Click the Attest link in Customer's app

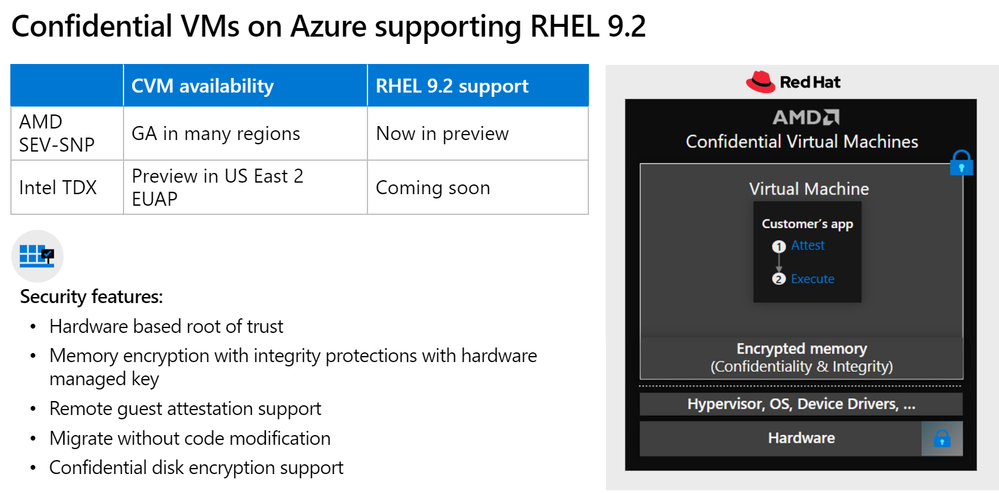pos(808,245)
